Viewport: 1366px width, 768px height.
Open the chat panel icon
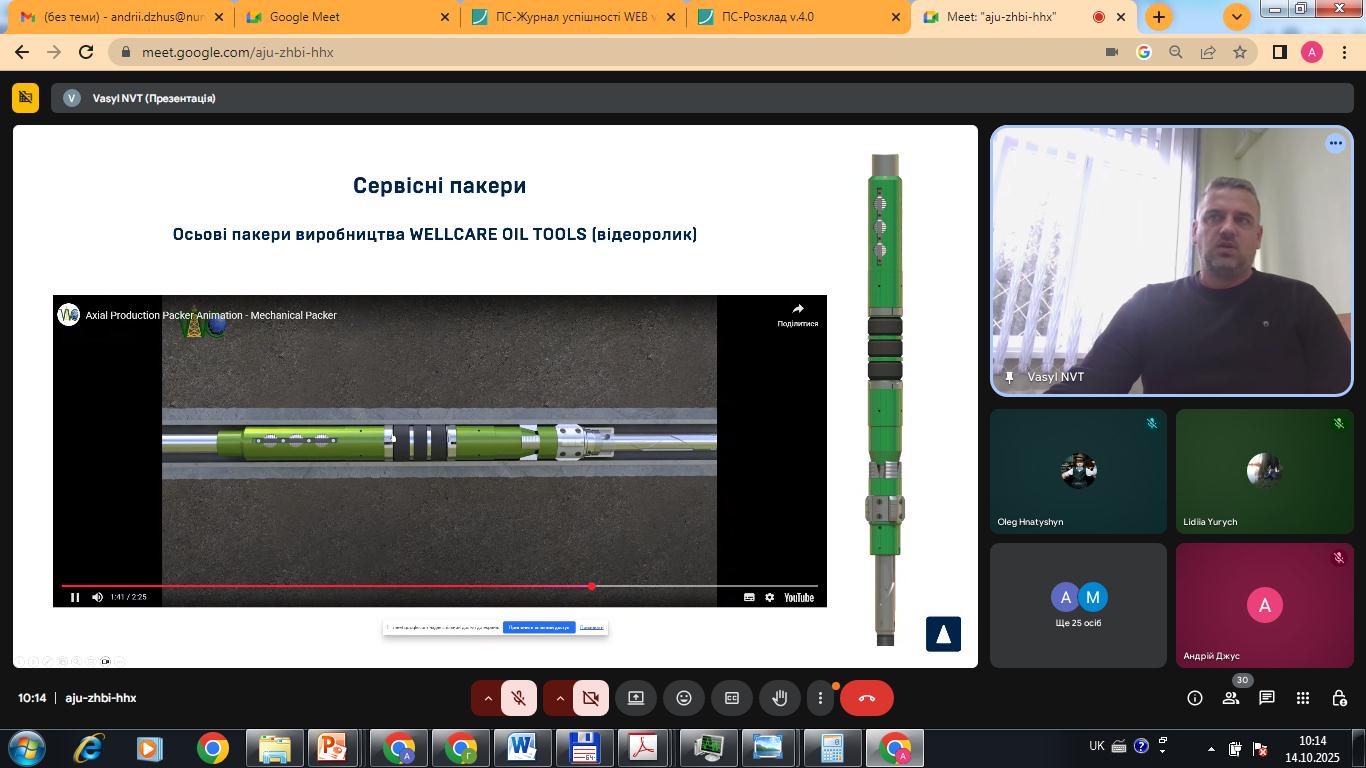(x=1267, y=698)
